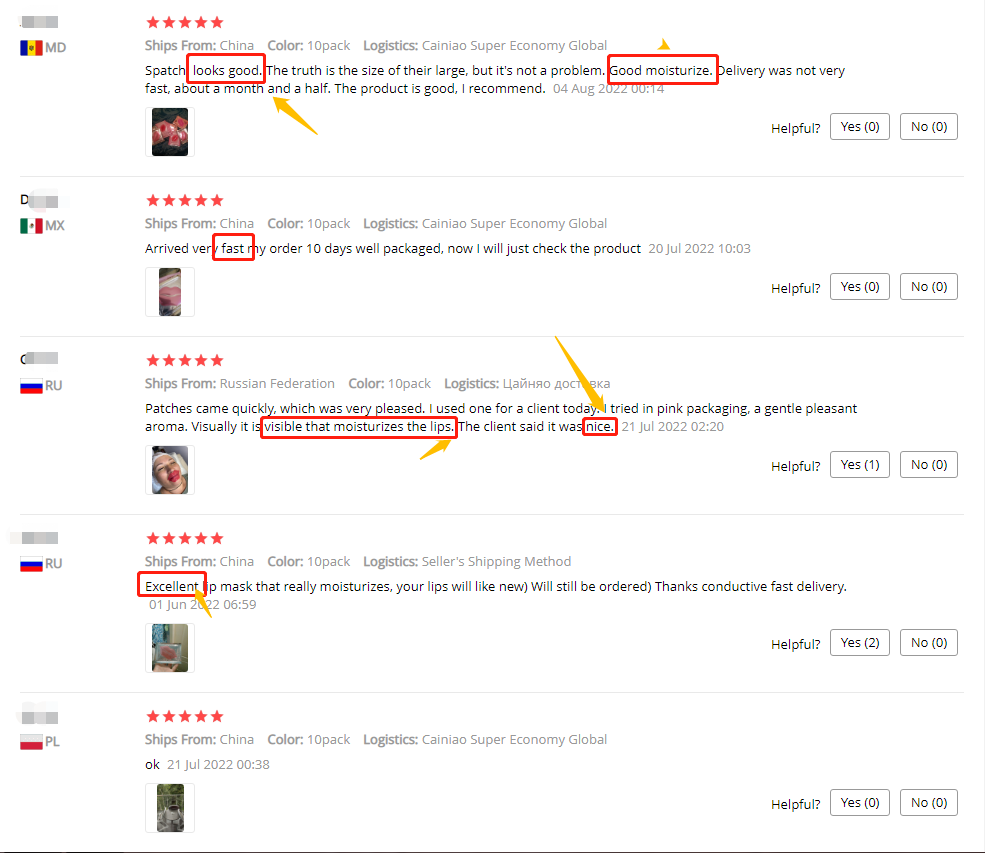Open the pink lip mask package thumbnail

(x=170, y=292)
